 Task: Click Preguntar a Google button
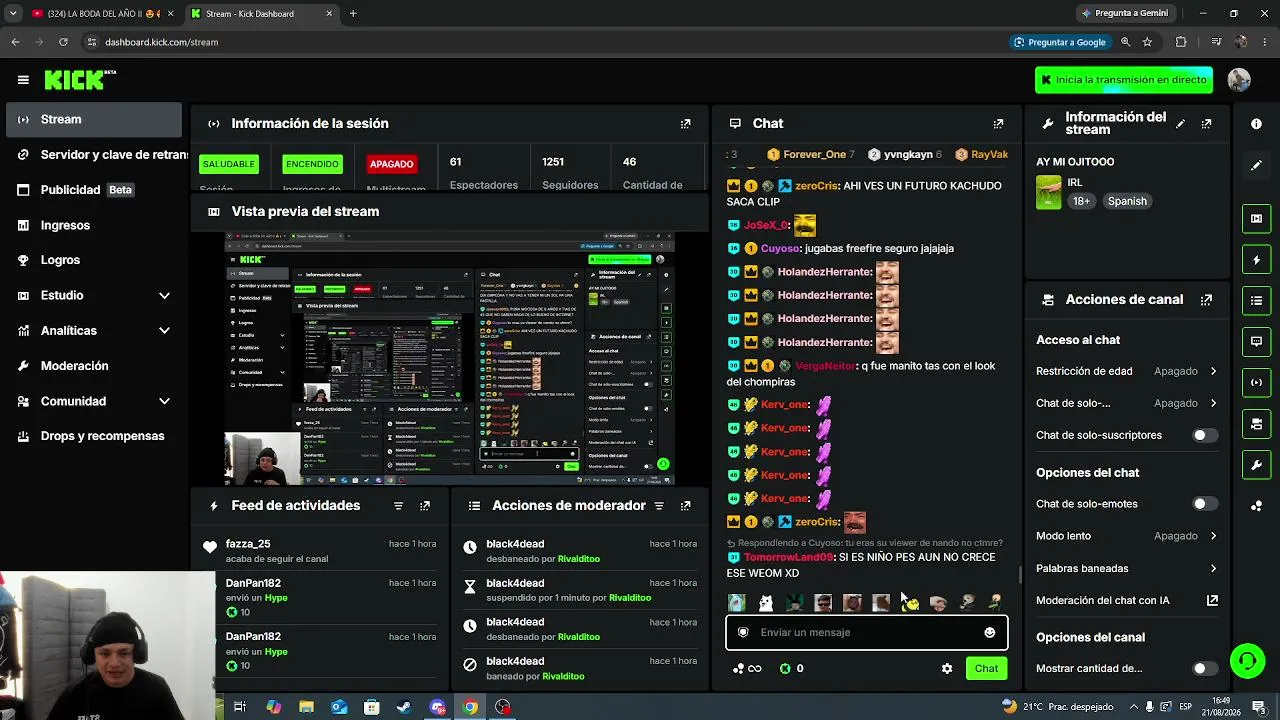(1059, 42)
